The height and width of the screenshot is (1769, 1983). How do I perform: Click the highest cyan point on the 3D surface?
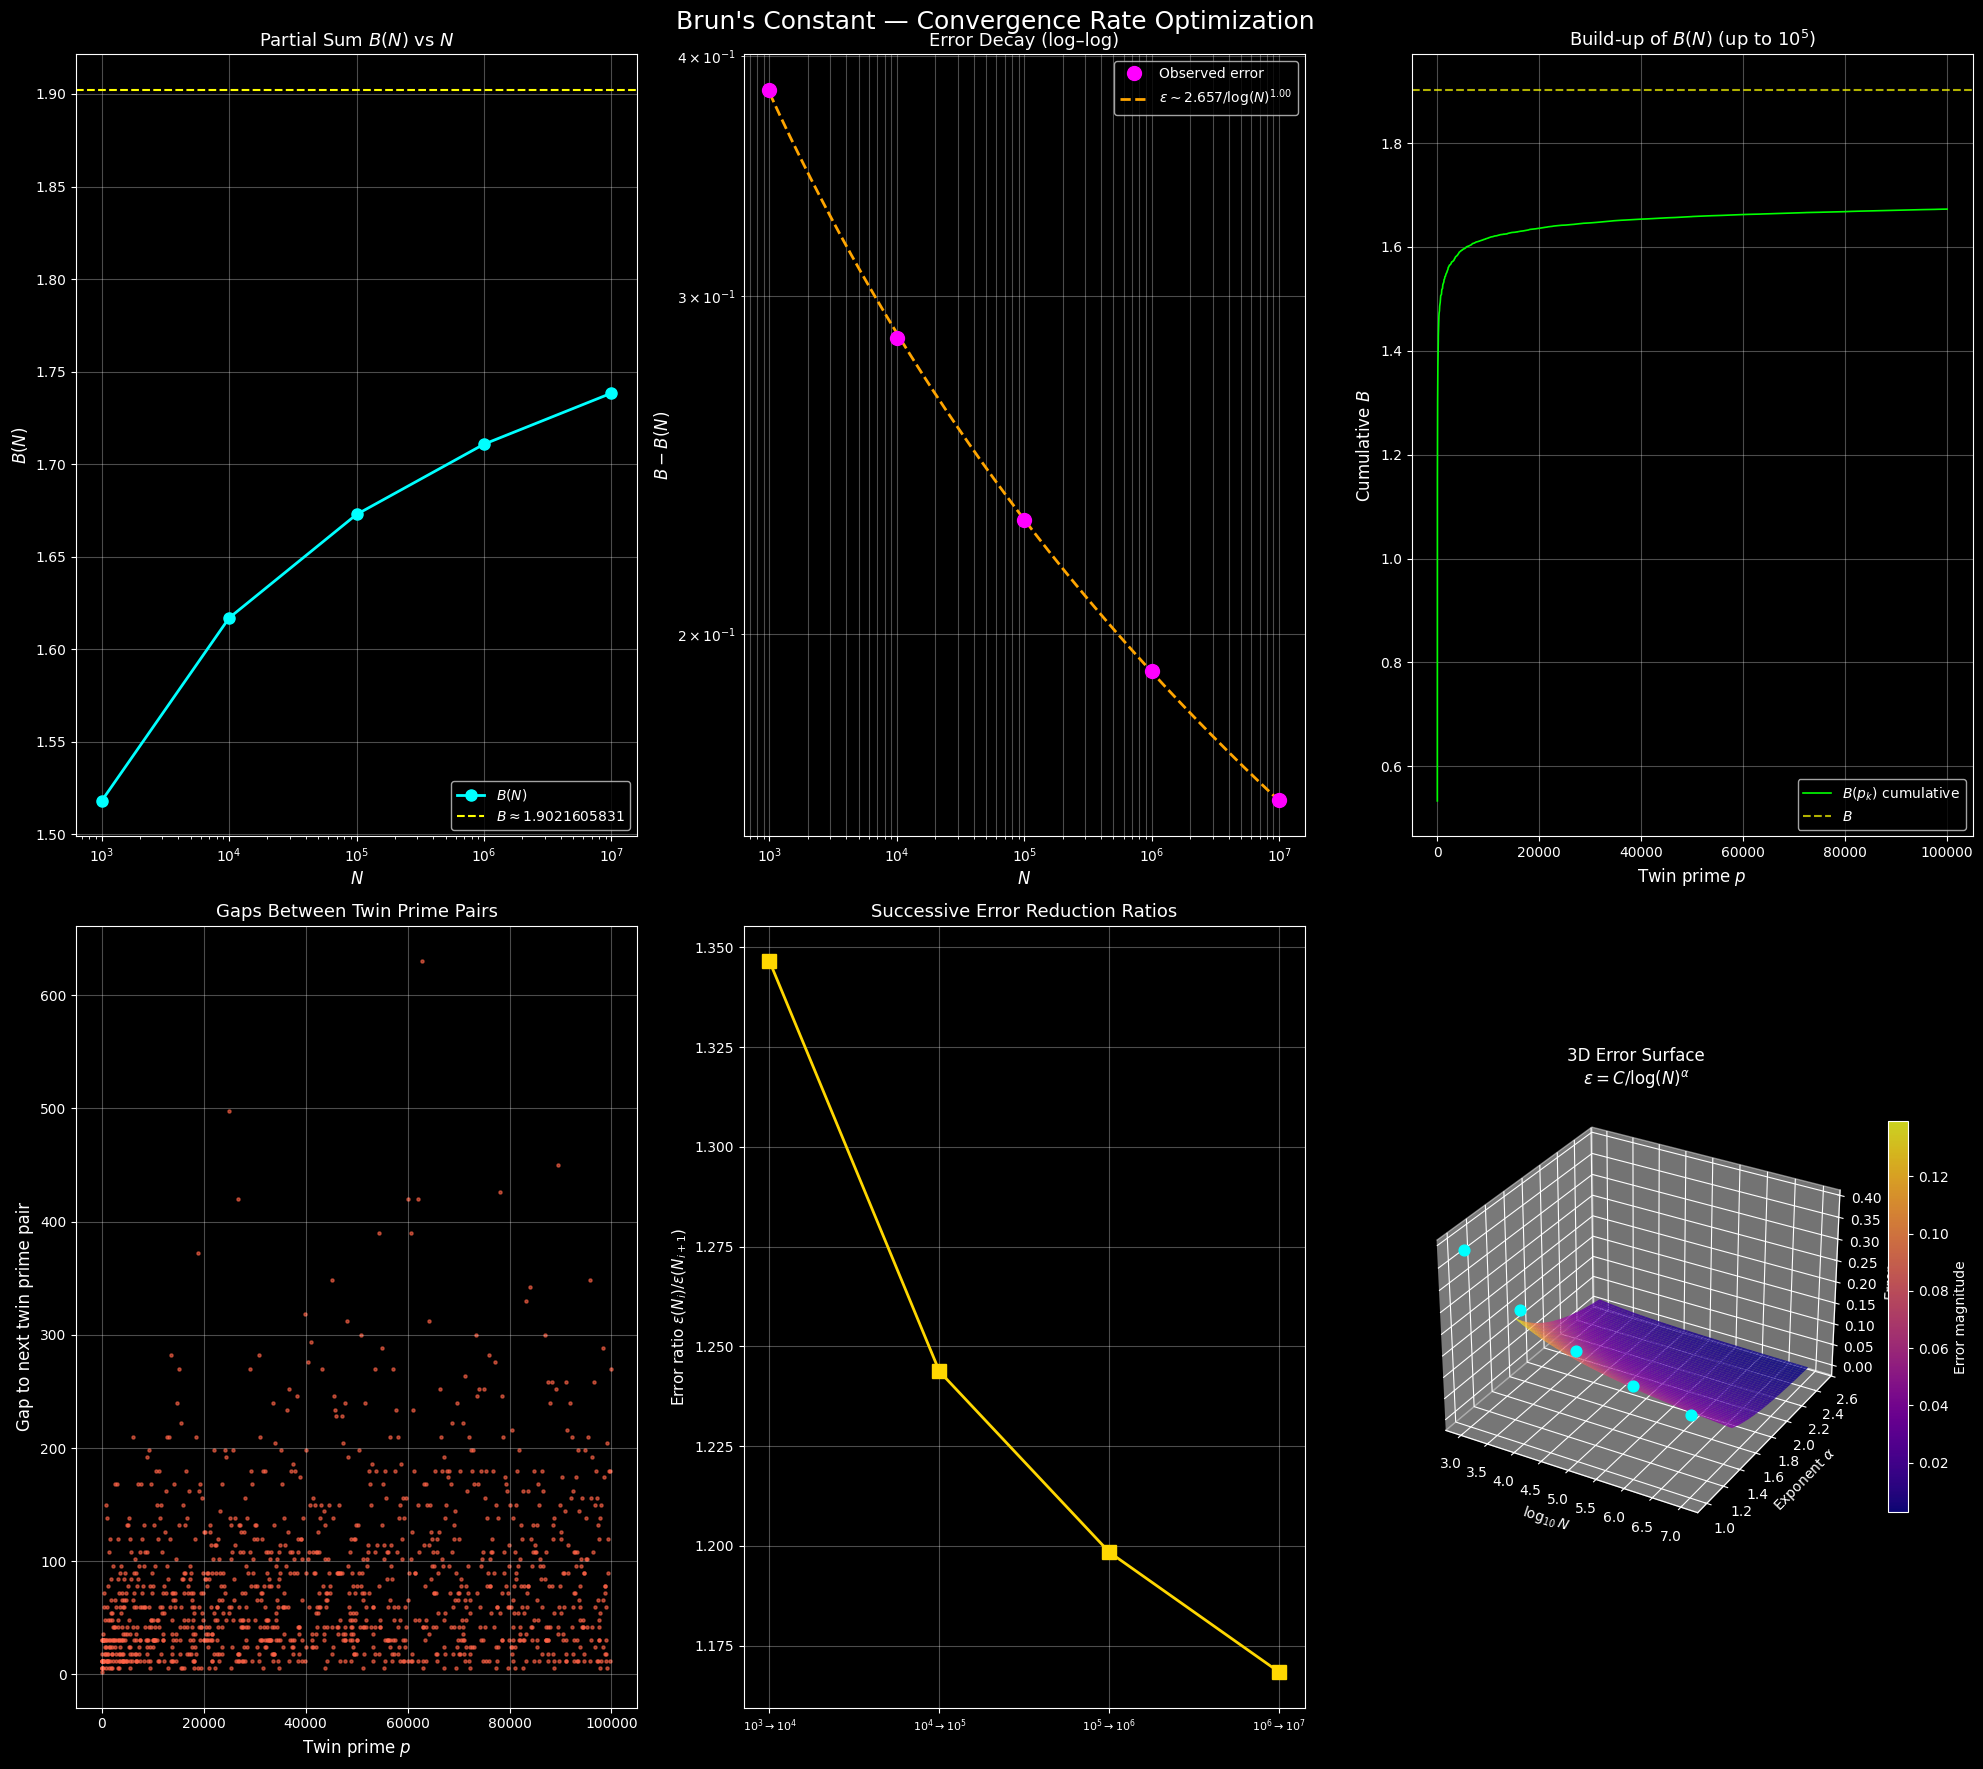pos(1464,1250)
